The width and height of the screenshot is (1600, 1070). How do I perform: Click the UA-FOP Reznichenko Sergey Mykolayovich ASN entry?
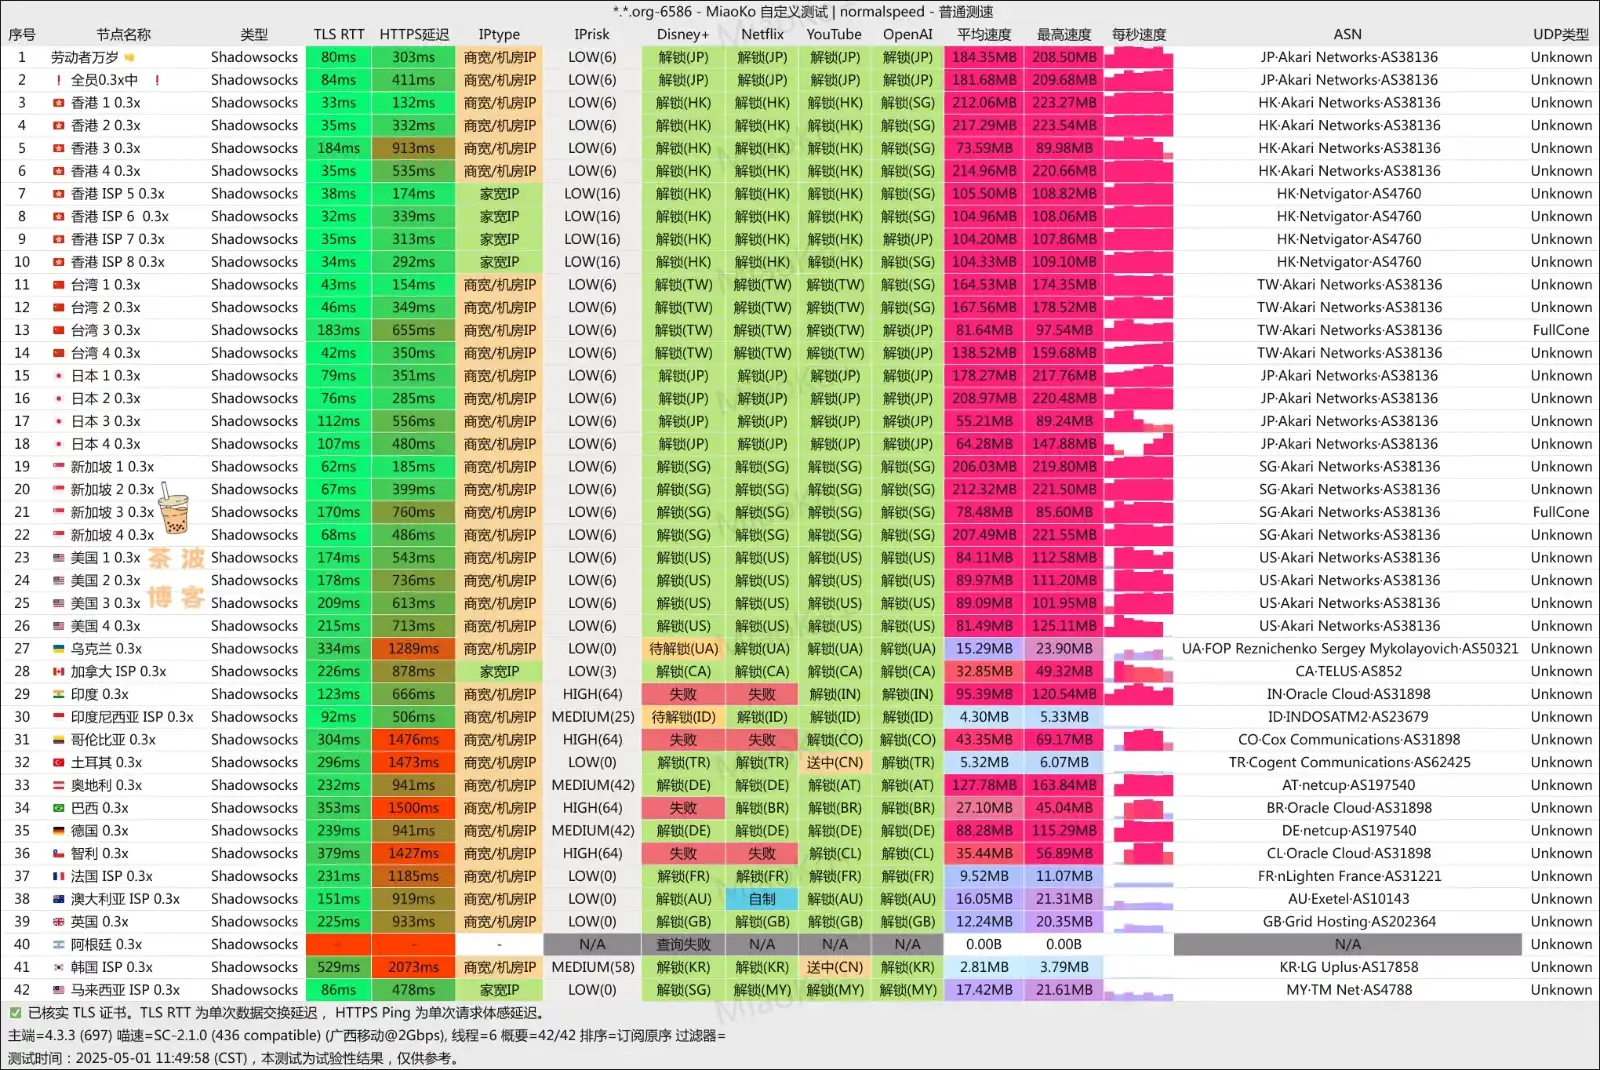pos(1349,649)
